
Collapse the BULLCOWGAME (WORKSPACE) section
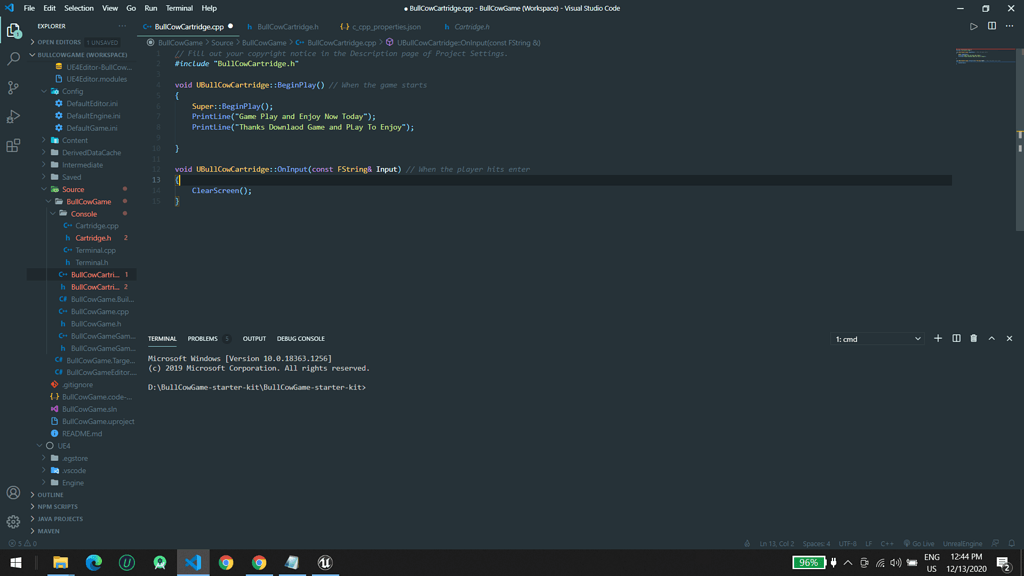point(82,55)
